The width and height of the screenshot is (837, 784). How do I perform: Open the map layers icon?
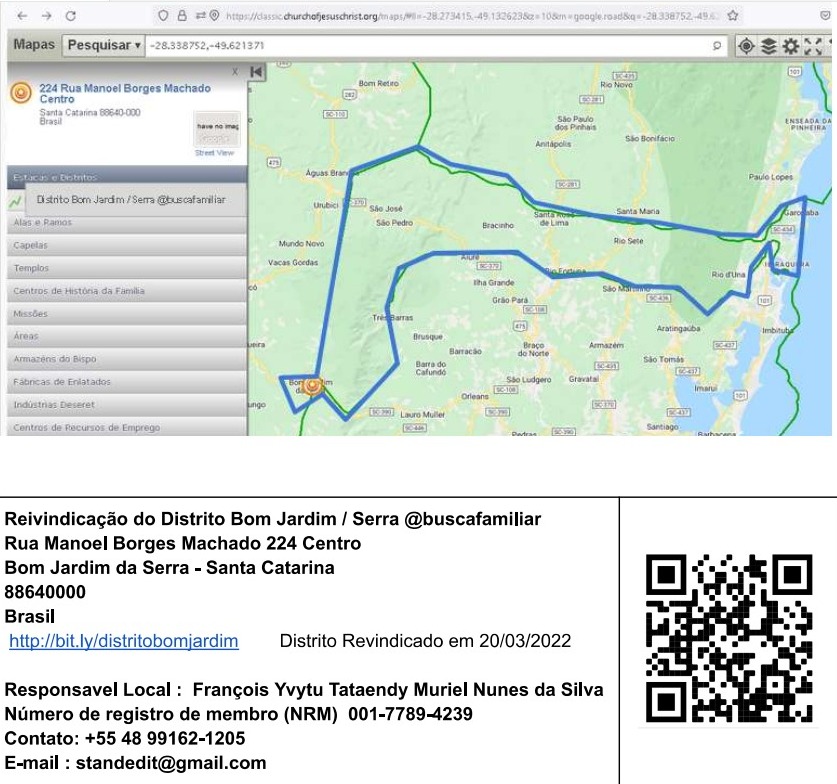(767, 46)
